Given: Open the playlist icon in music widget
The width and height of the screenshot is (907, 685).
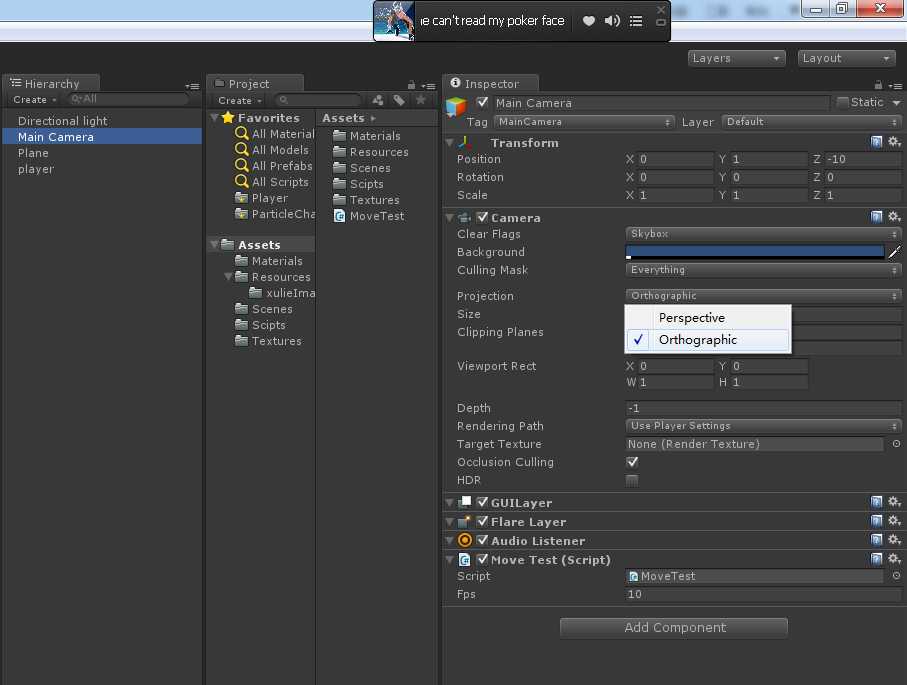Looking at the screenshot, I should coord(636,21).
